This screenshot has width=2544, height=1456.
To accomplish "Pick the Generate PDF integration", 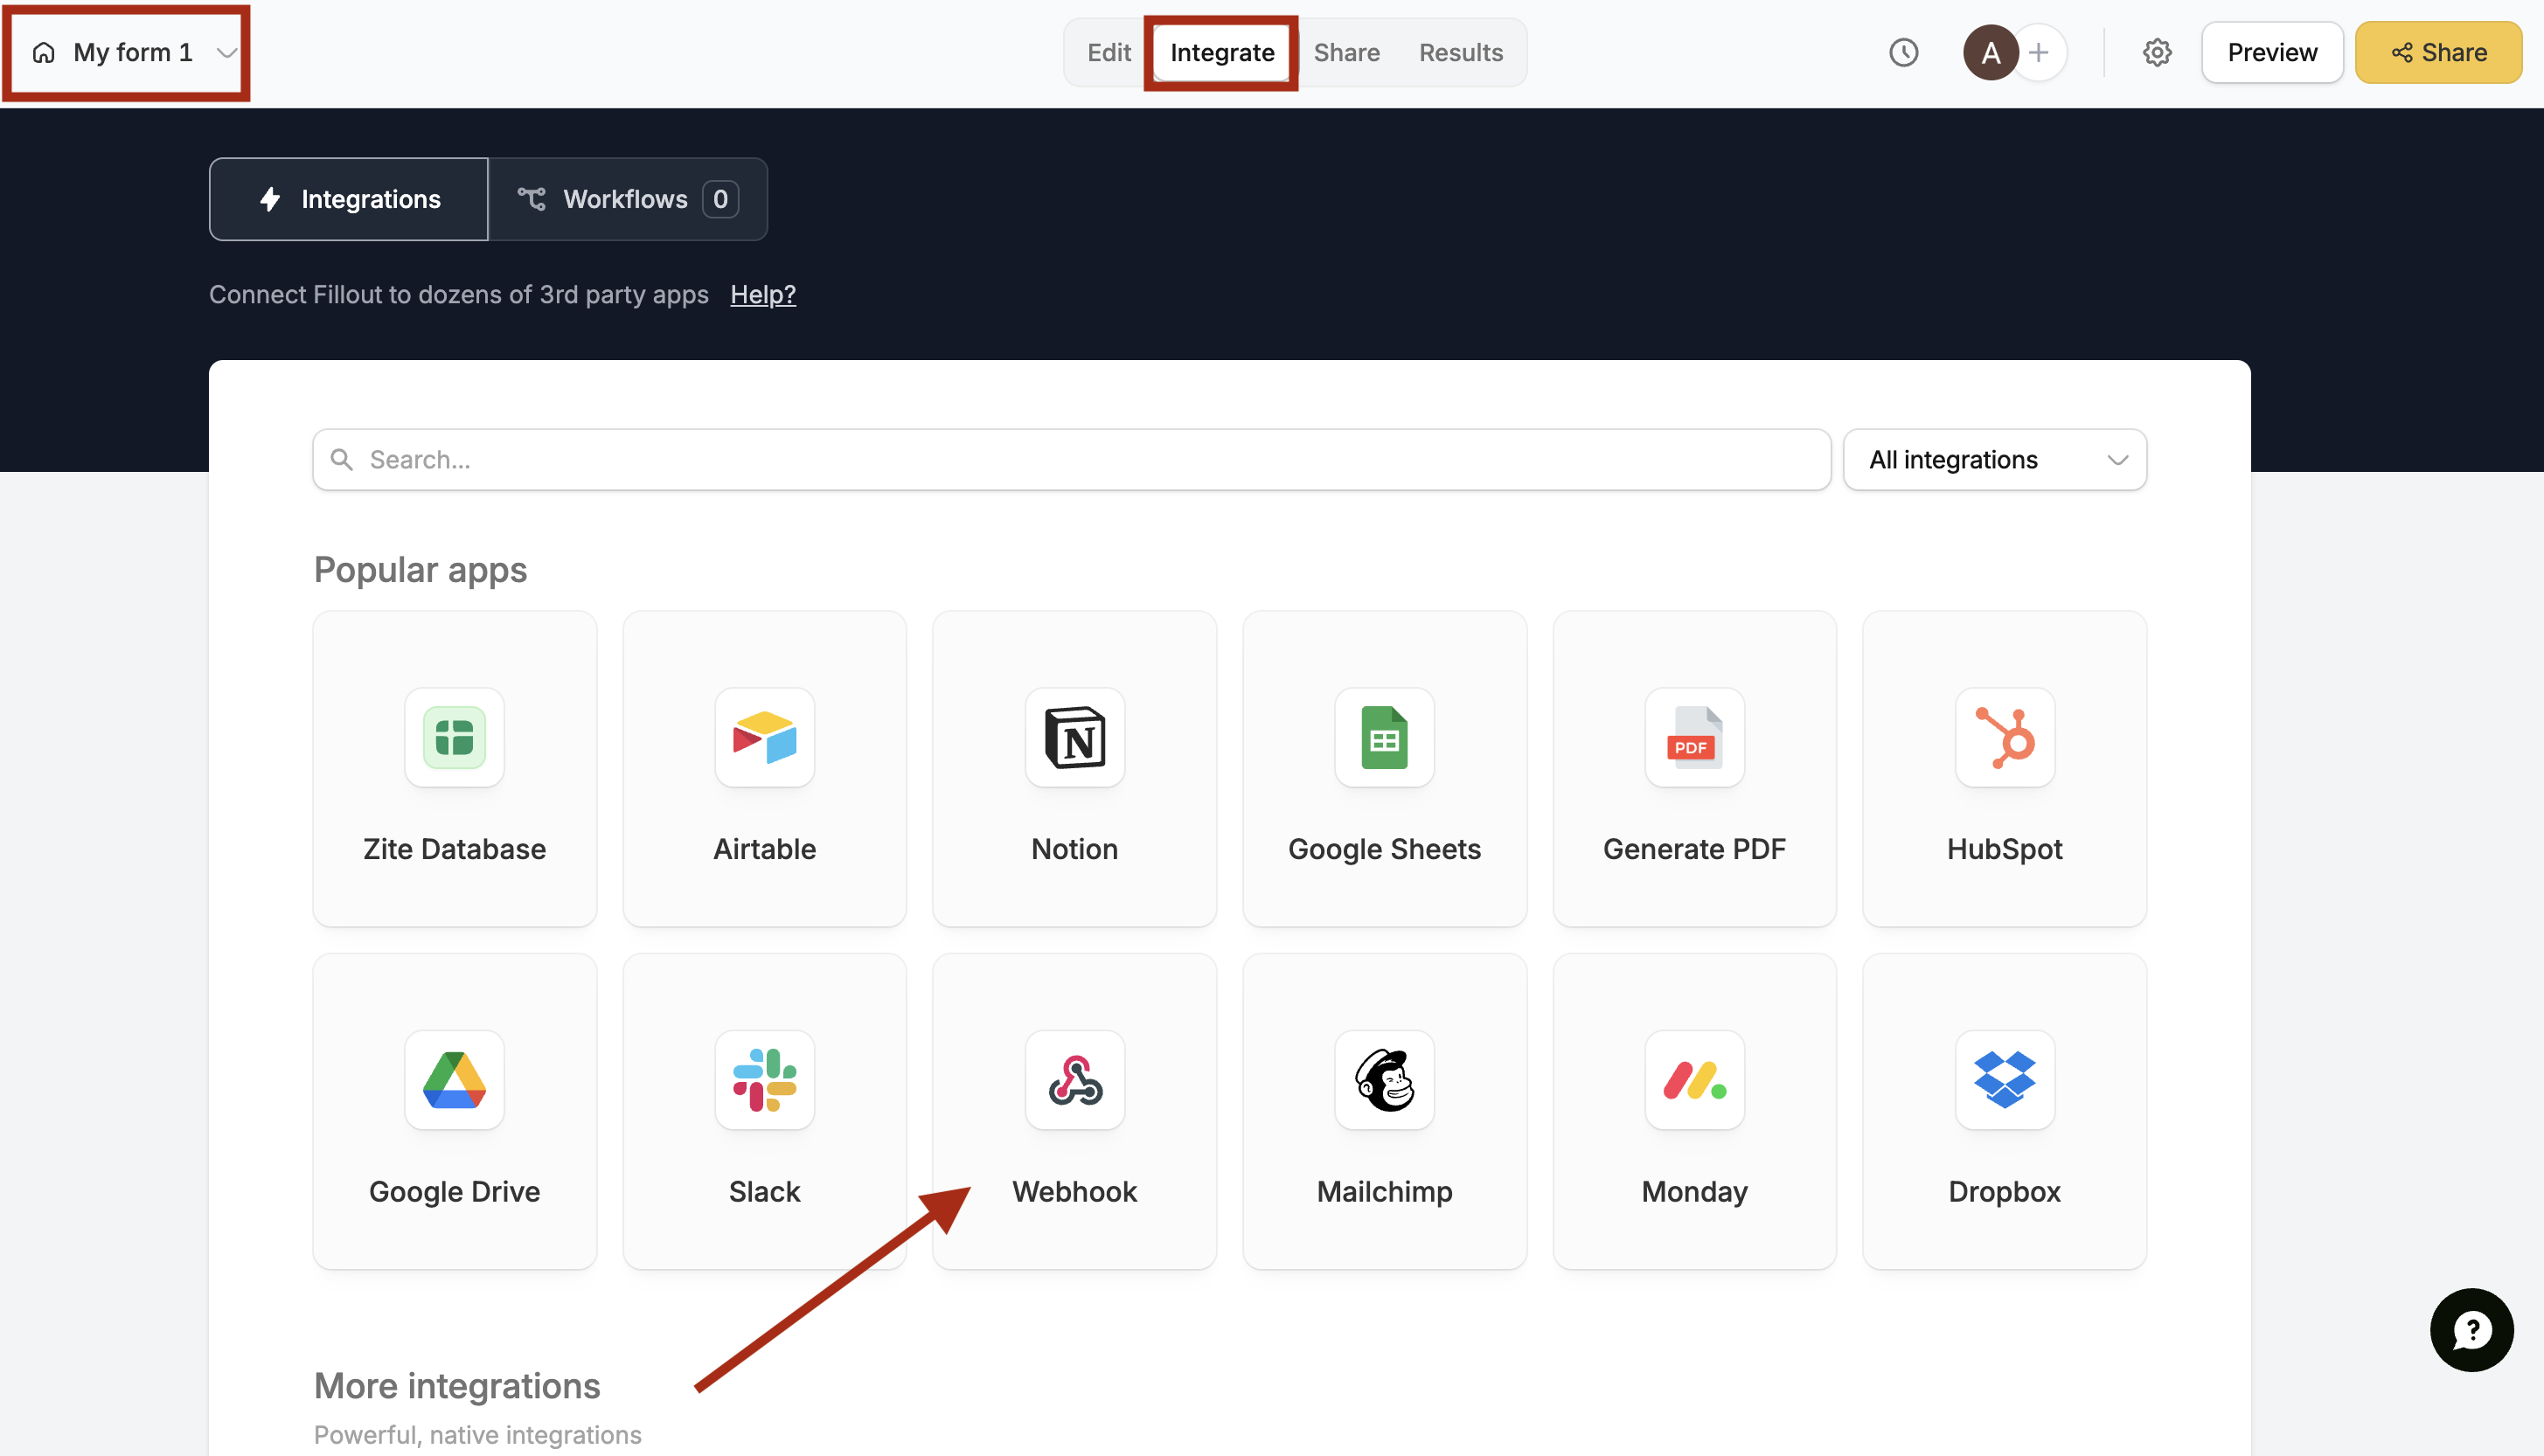I will (x=1694, y=768).
